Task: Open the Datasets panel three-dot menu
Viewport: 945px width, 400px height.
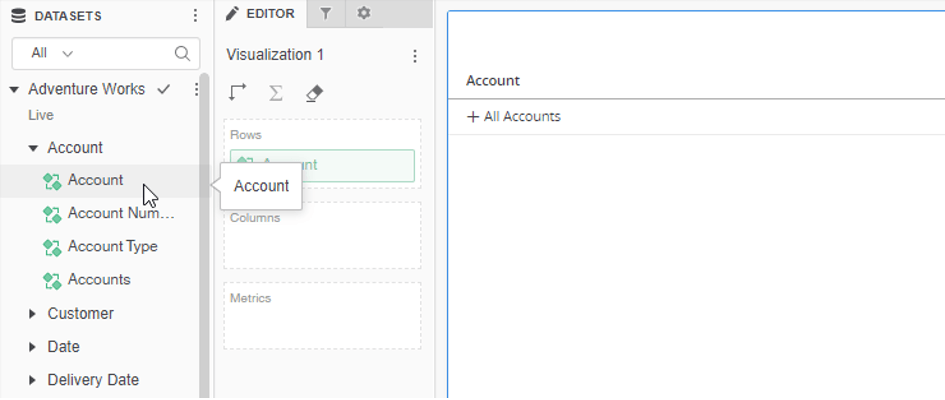Action: [x=195, y=16]
